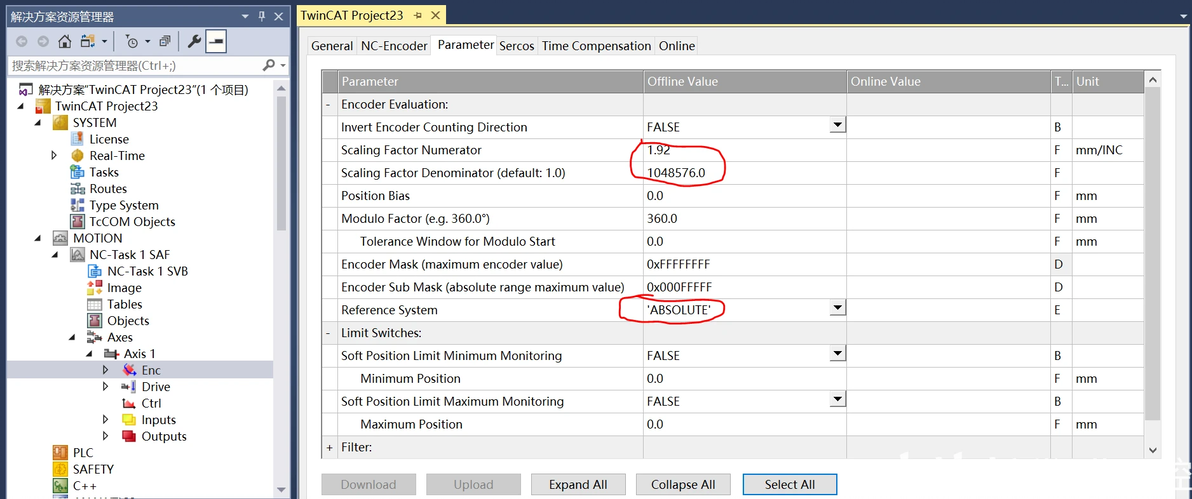Expand the Filter parameter group
Screen dimensions: 1192x499
point(329,447)
